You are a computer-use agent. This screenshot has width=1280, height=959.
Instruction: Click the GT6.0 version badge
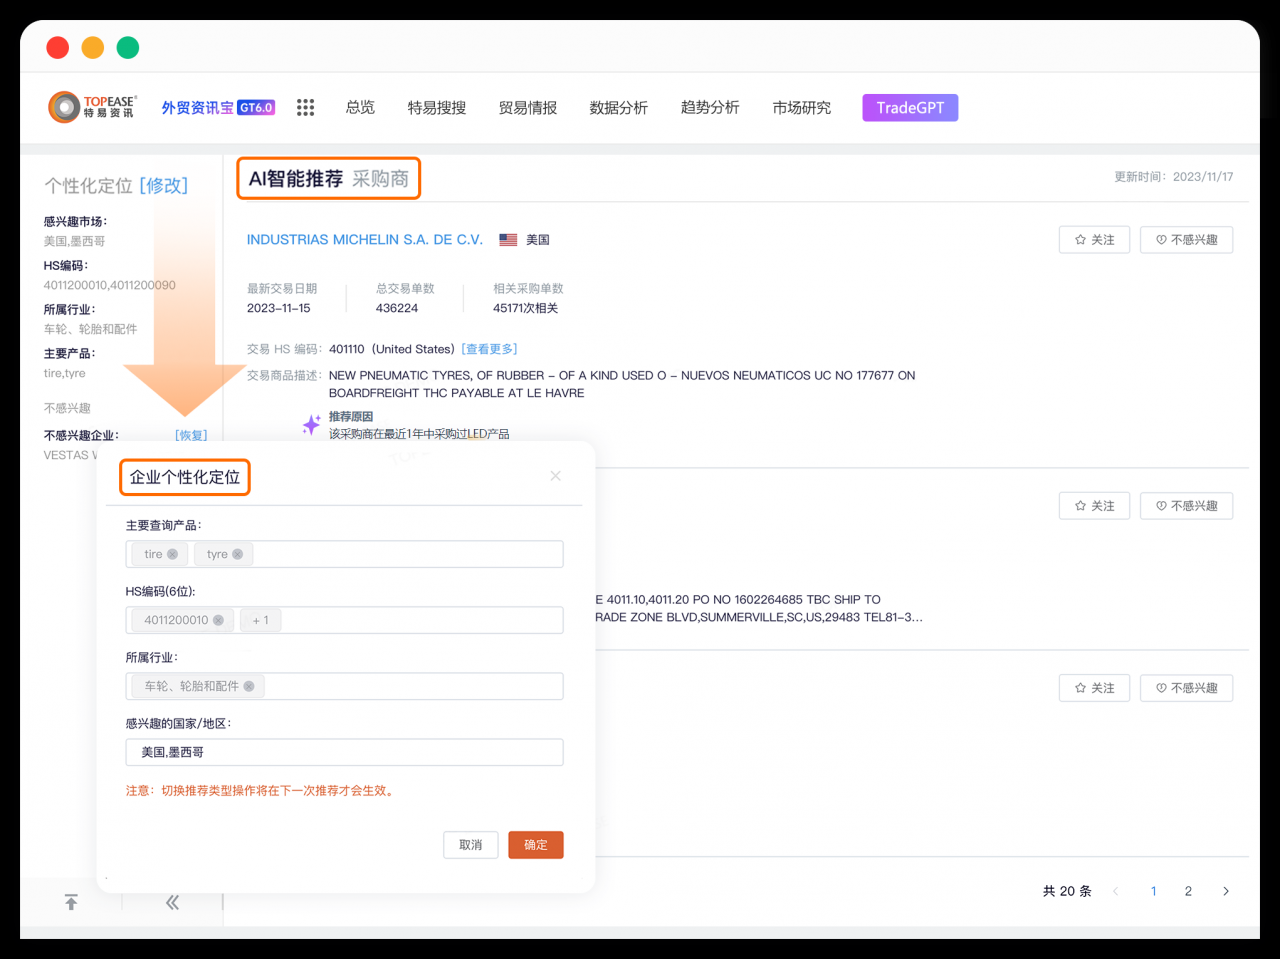point(256,107)
